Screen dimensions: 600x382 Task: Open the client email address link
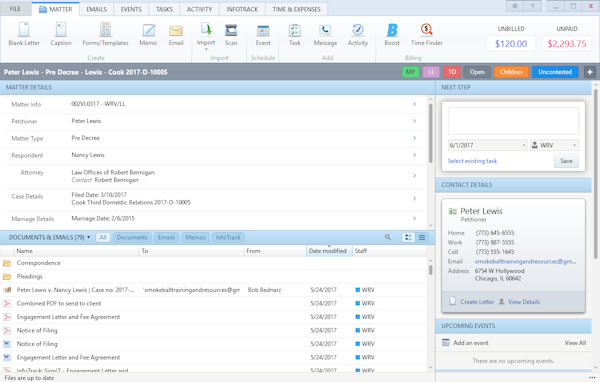525,261
